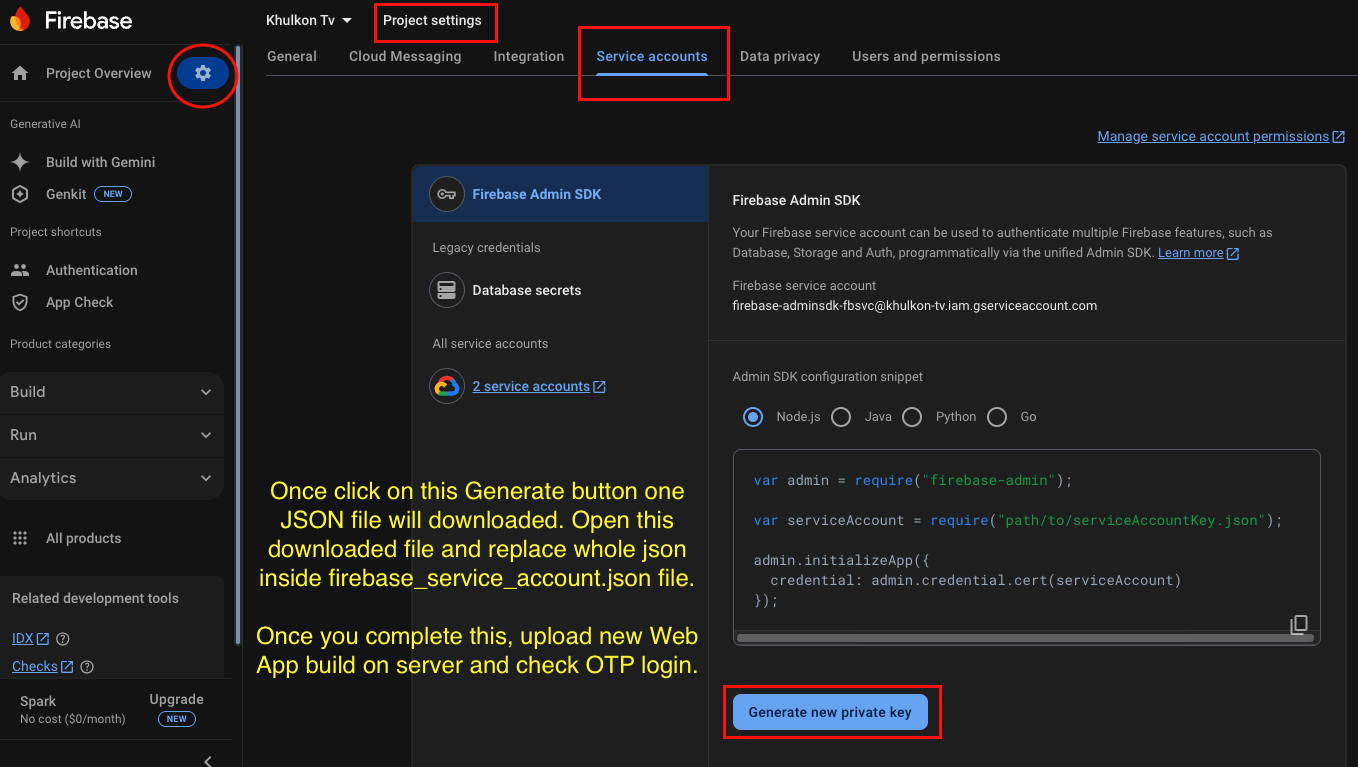Click the help icon next to IDX
The width and height of the screenshot is (1358, 767).
pos(63,639)
